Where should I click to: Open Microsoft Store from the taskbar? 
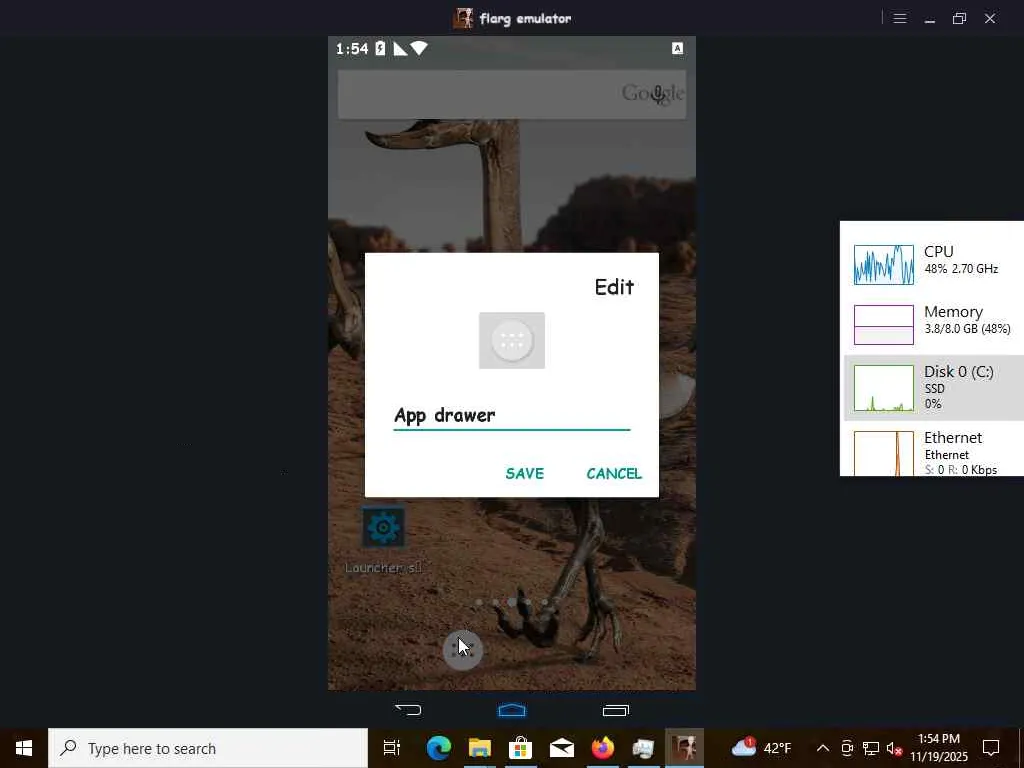click(x=520, y=748)
